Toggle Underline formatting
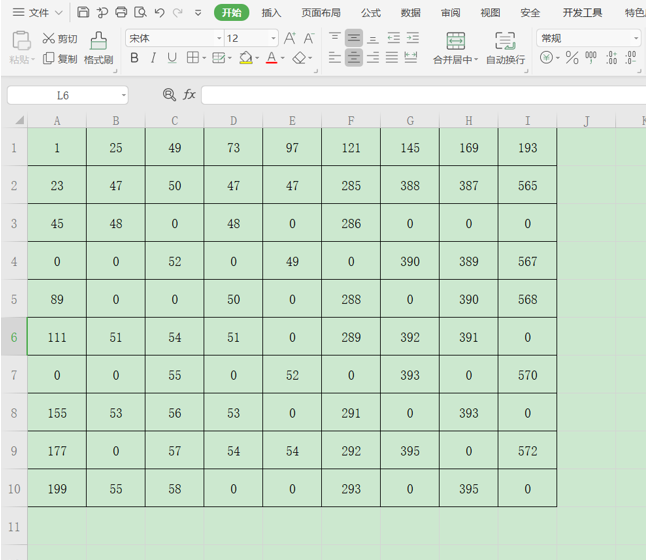646x560 pixels. point(172,58)
